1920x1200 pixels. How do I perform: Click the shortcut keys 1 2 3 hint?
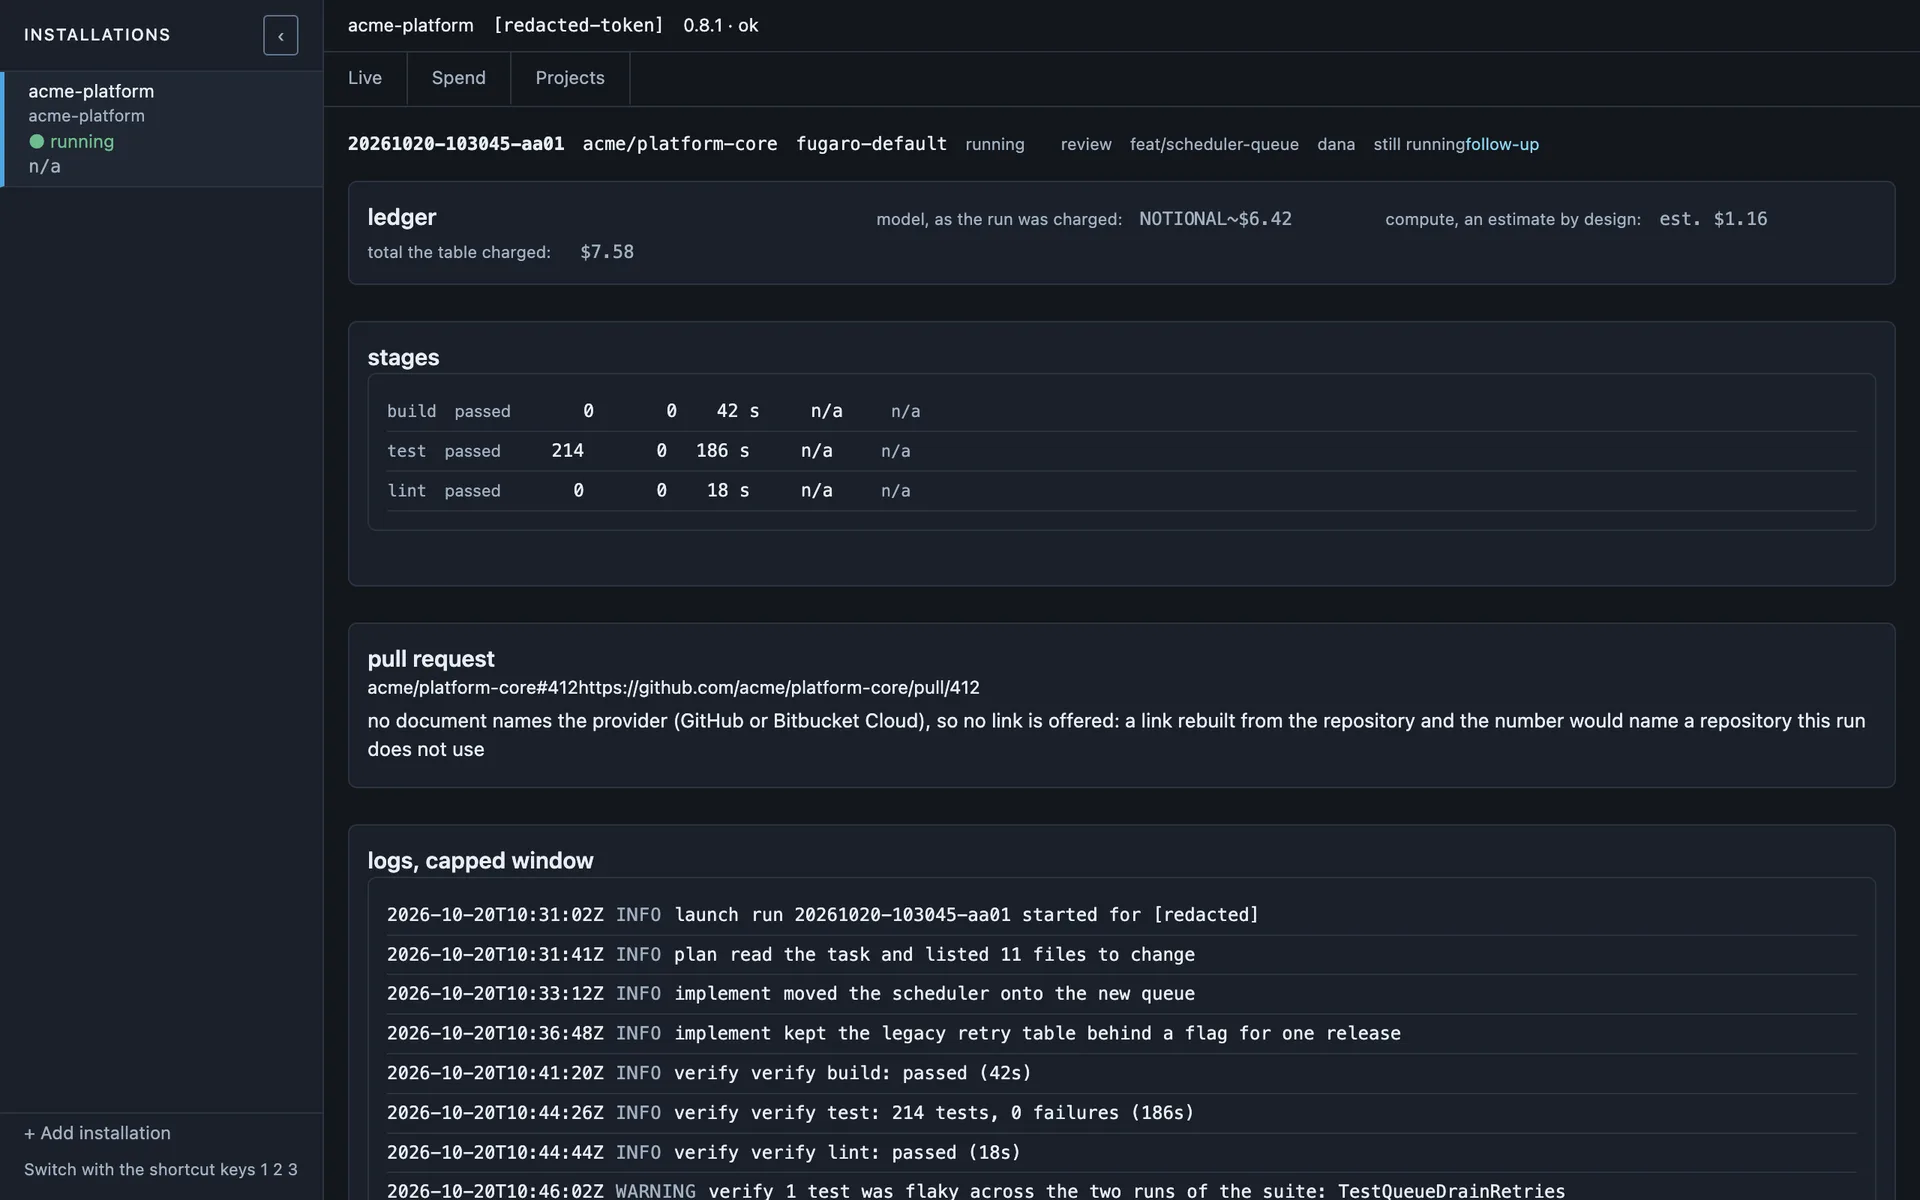[161, 1170]
